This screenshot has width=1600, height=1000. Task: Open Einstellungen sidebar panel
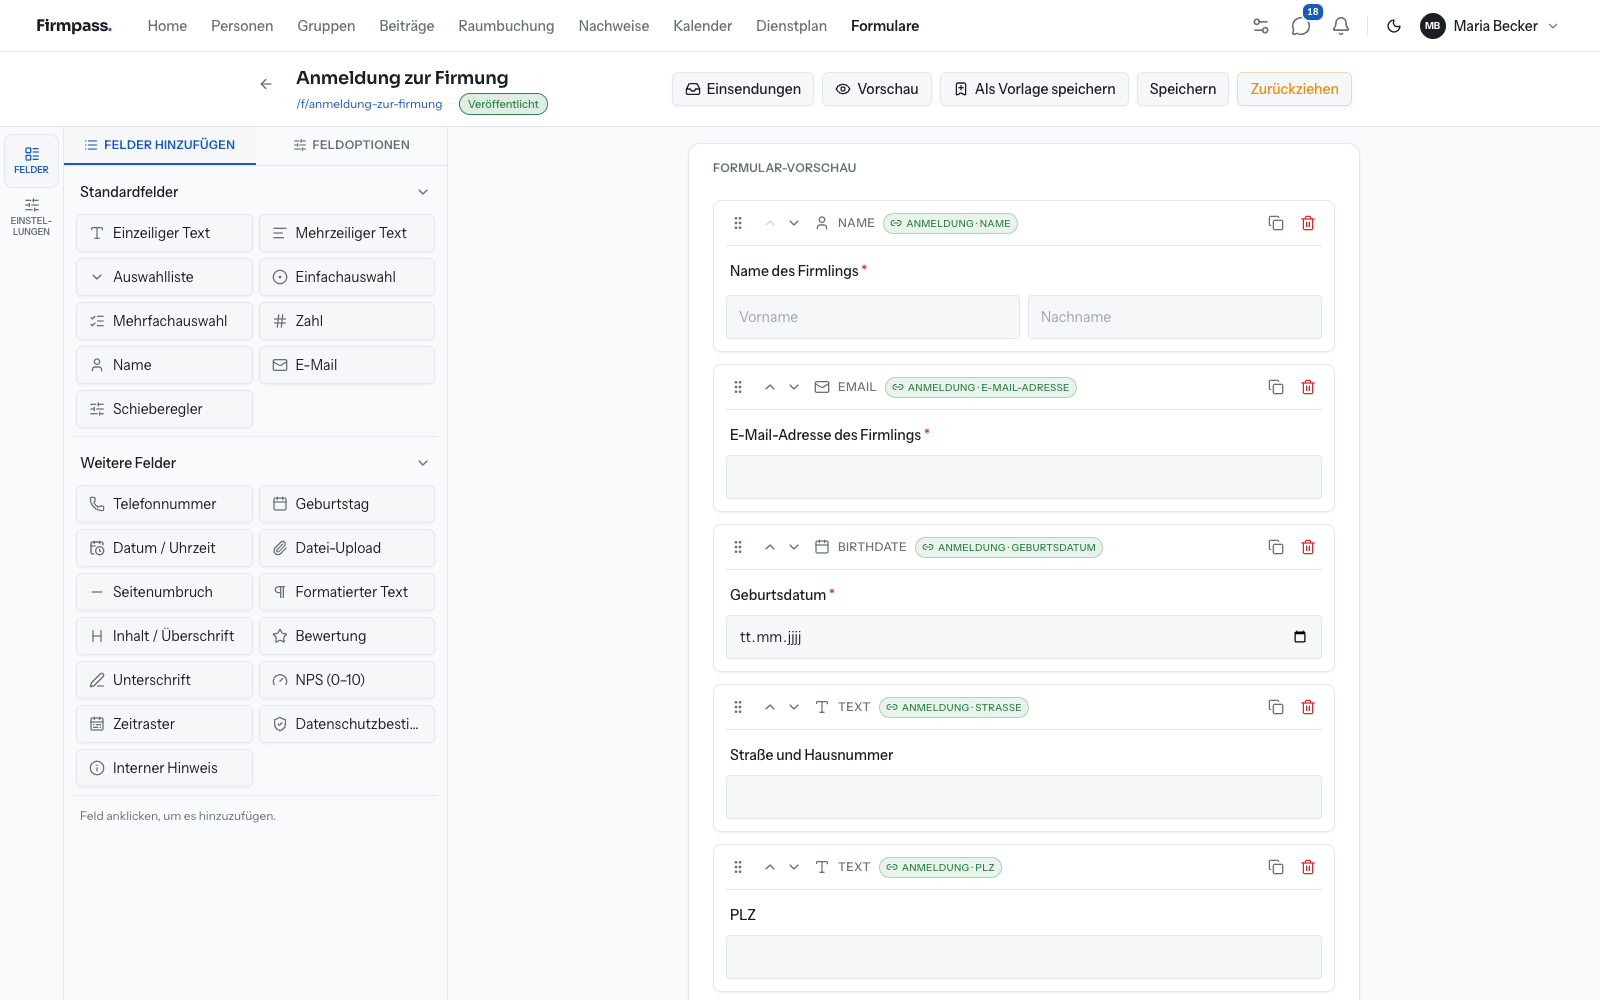click(31, 217)
